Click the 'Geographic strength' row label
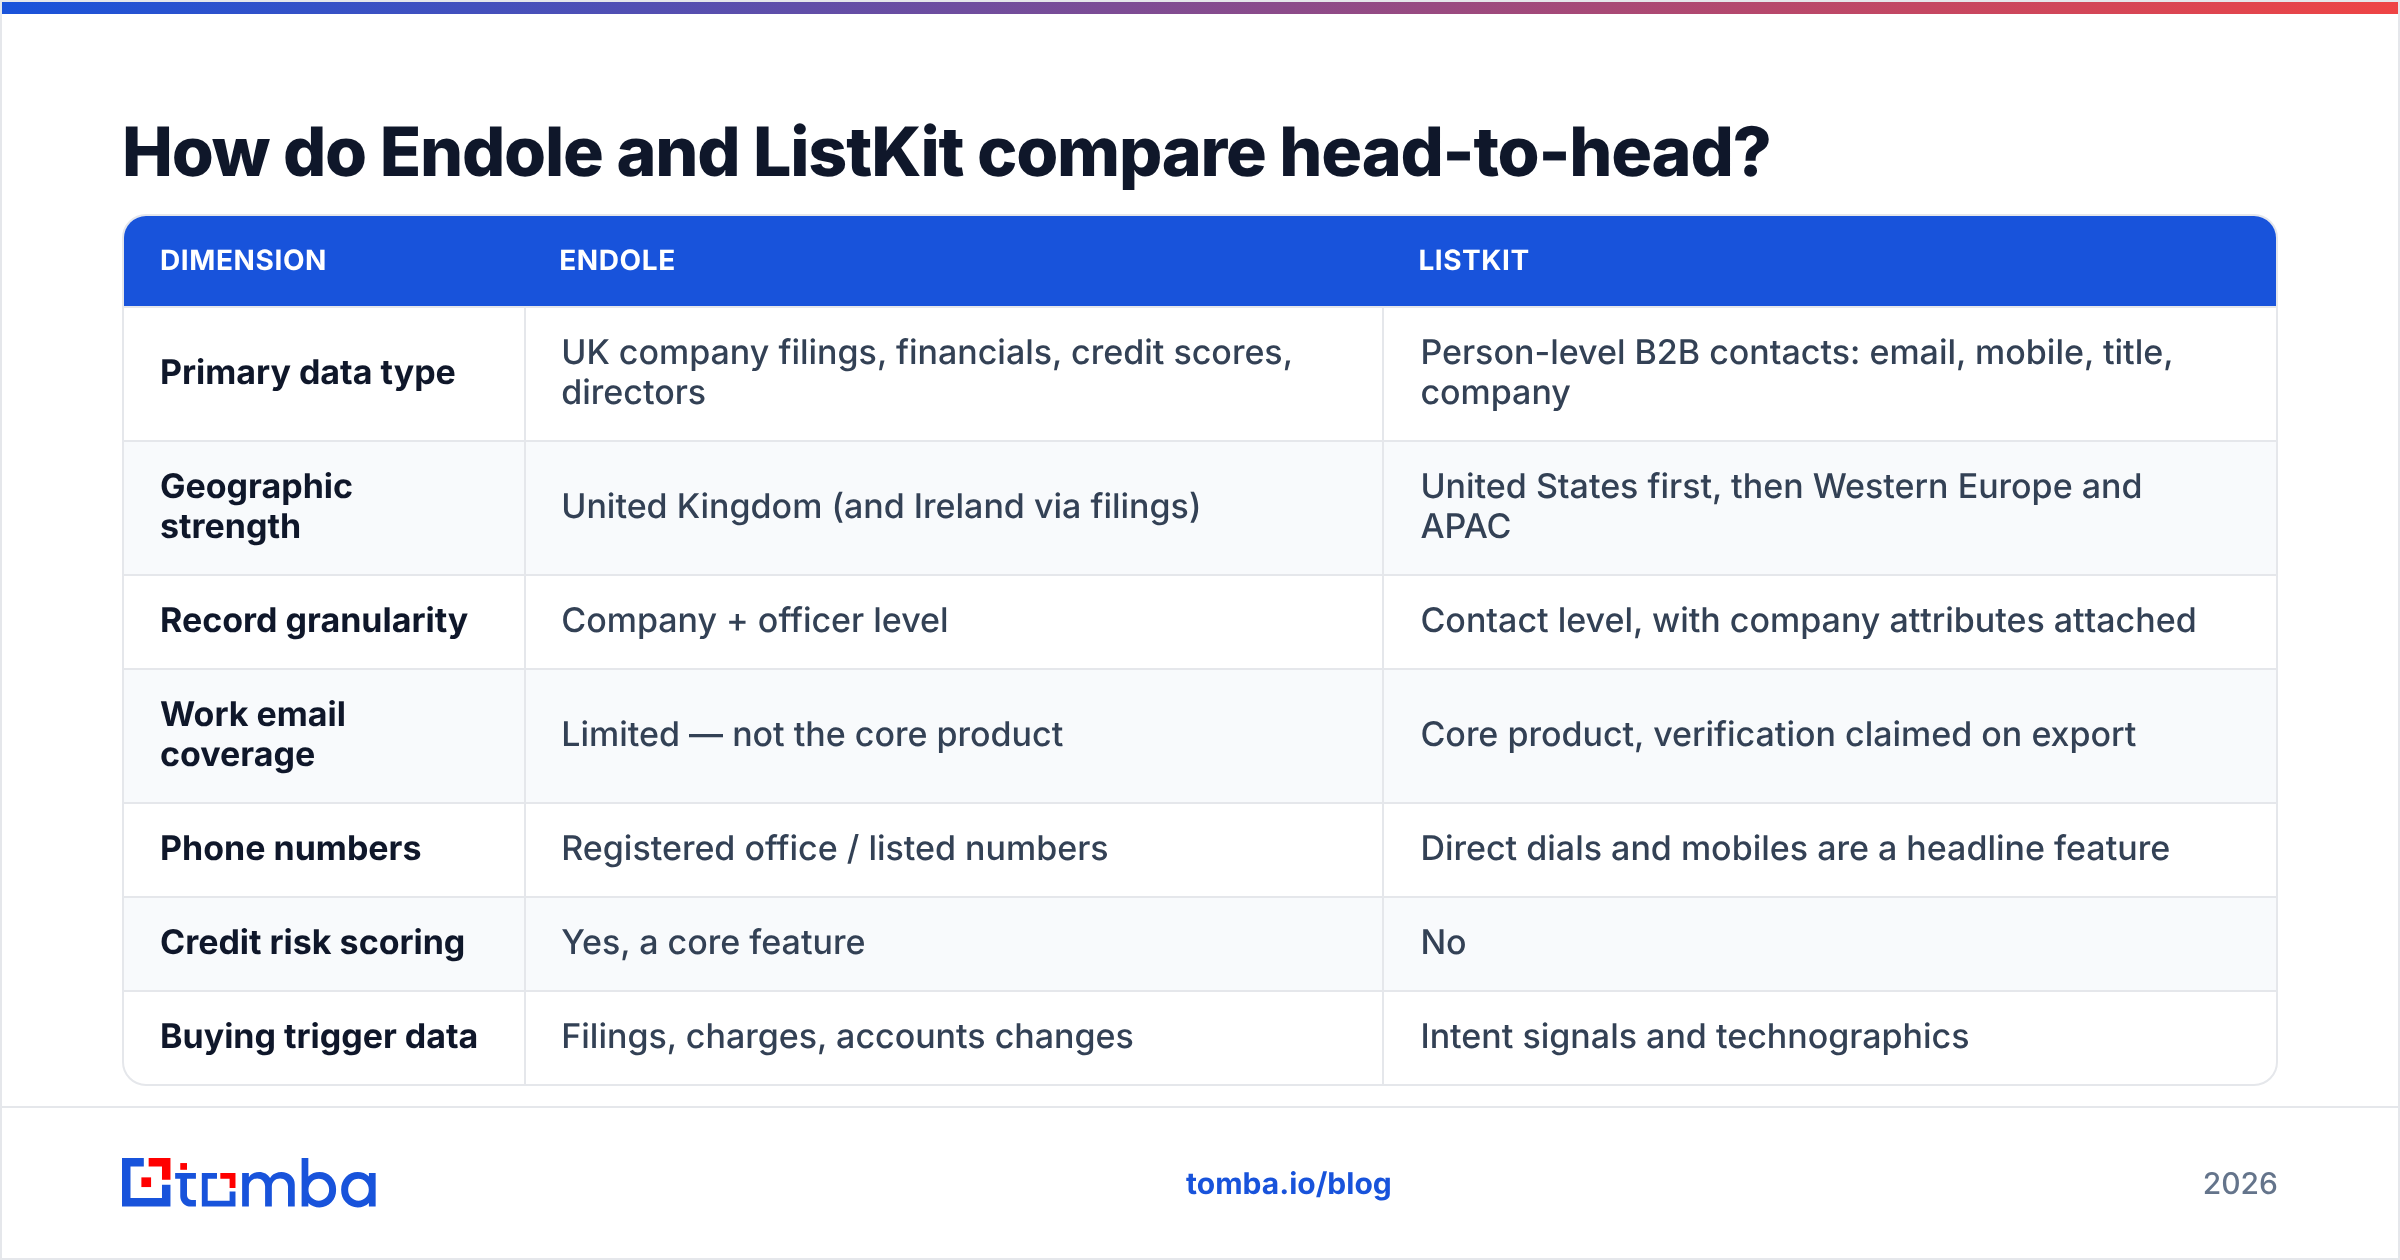The height and width of the screenshot is (1260, 2400). coord(256,506)
